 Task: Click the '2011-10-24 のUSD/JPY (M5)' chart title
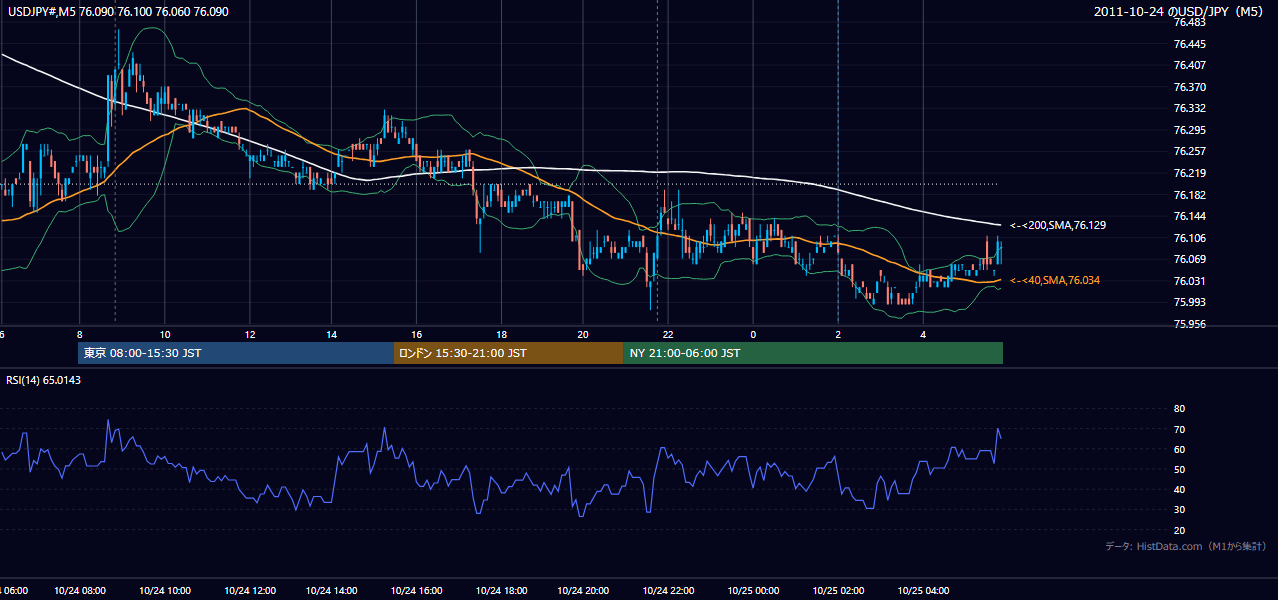point(1180,11)
